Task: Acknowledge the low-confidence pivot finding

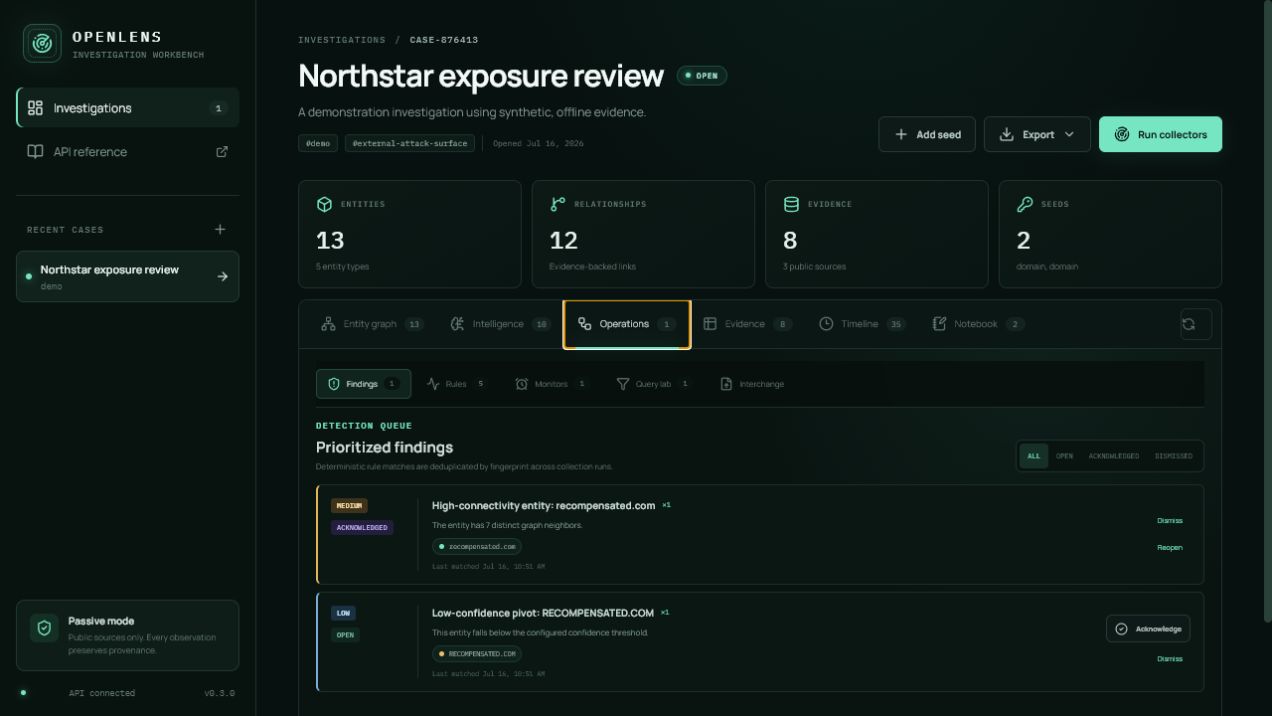Action: [1148, 629]
